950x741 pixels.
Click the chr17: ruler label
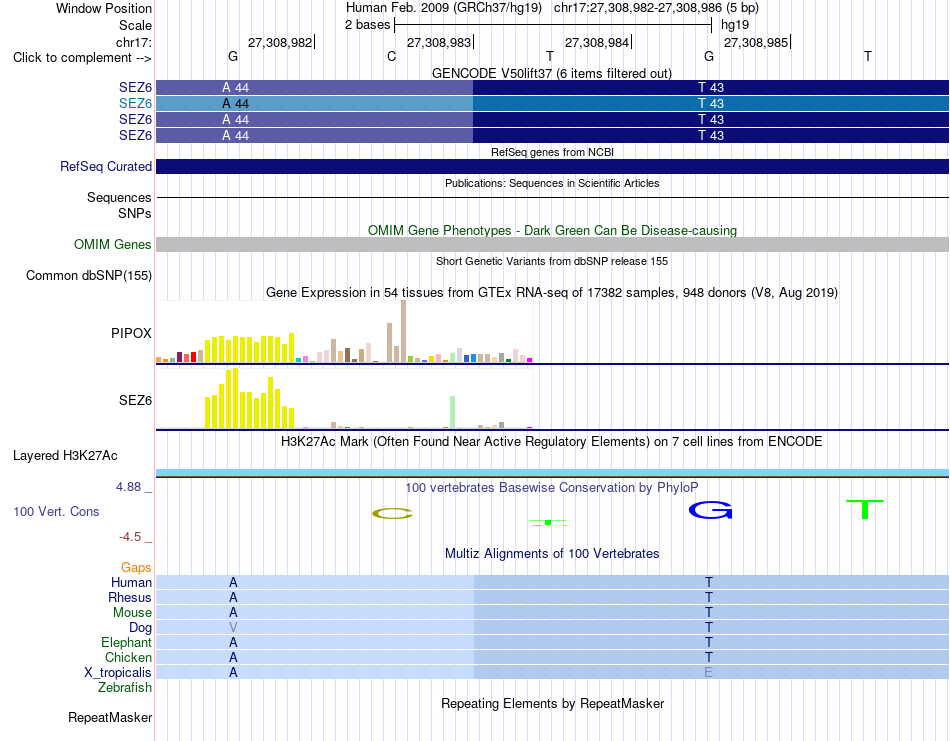tap(133, 42)
